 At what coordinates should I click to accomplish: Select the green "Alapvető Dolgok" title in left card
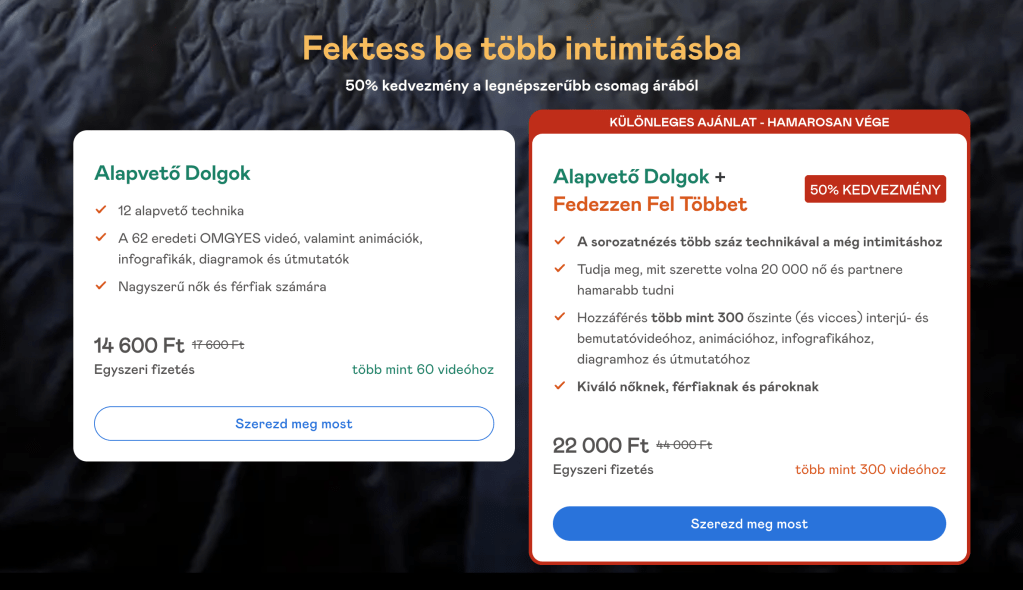172,173
